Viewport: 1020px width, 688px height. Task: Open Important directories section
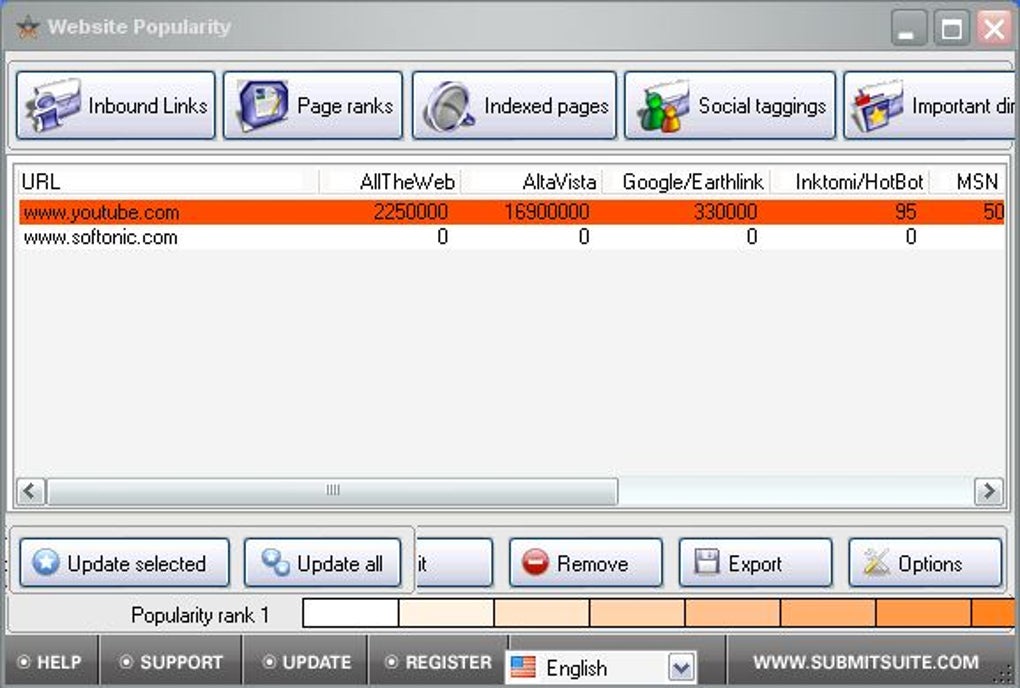[x=929, y=105]
